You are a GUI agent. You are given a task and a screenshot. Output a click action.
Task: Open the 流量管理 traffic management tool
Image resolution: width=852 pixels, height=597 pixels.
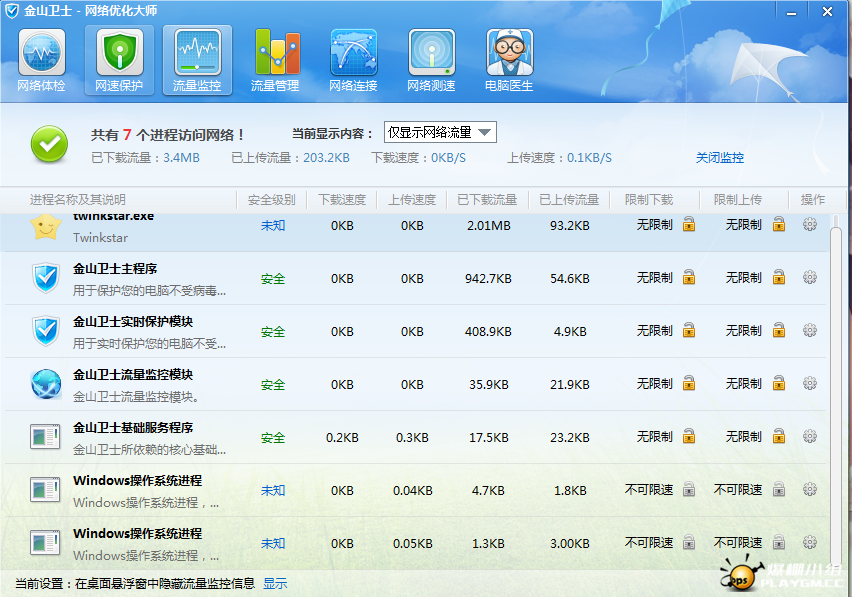click(275, 61)
